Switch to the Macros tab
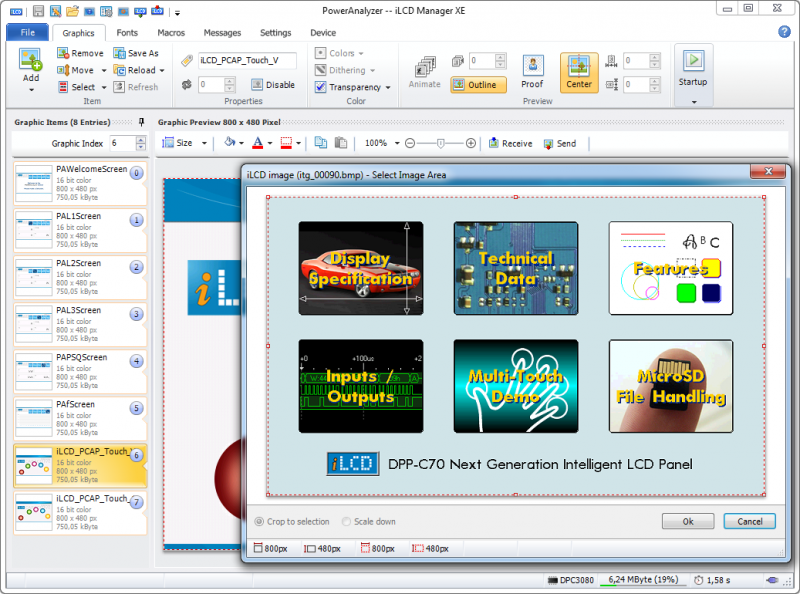 pos(171,33)
